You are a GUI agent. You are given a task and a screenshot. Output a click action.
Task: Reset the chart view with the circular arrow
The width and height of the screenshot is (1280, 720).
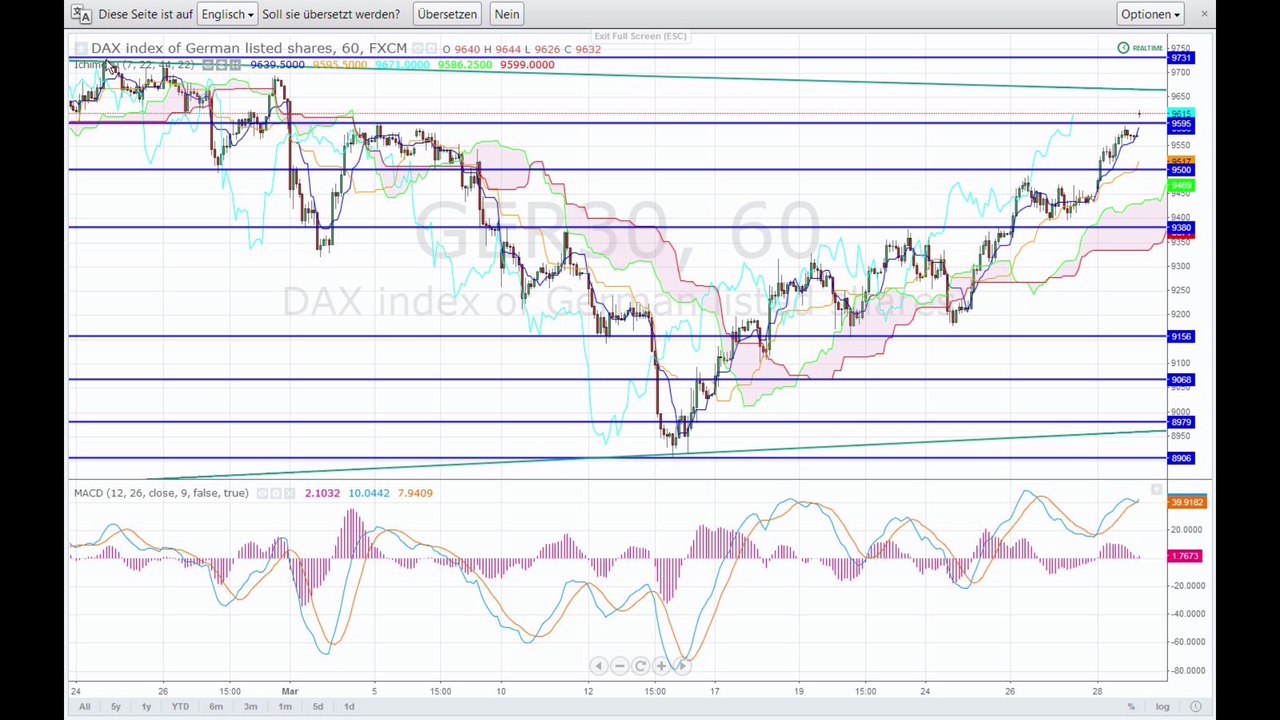coord(640,666)
